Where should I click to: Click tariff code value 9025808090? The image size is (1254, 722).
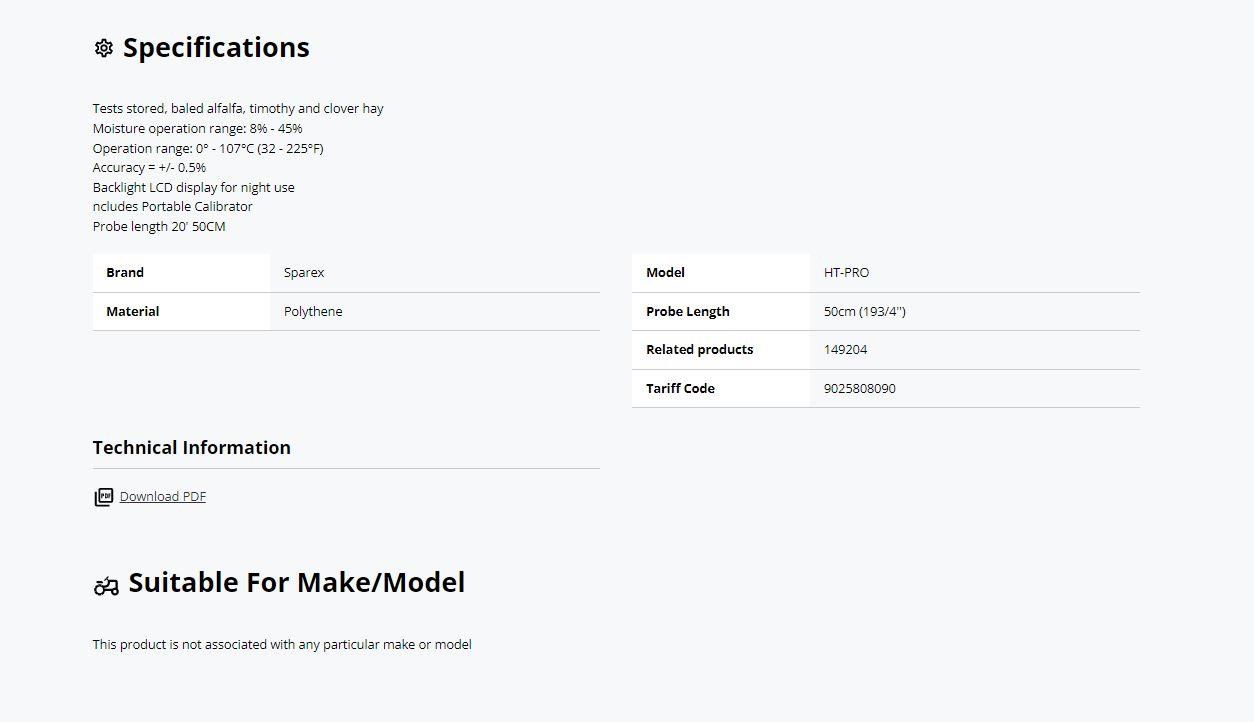click(859, 389)
